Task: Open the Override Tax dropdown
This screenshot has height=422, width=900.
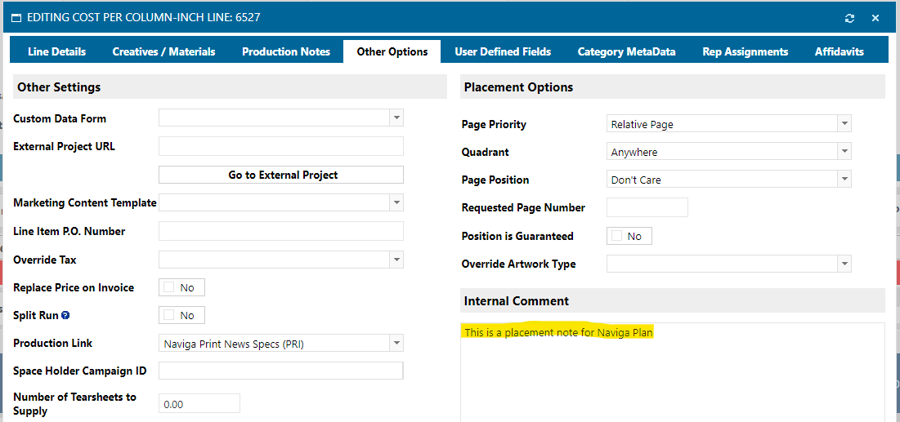Action: (x=396, y=259)
